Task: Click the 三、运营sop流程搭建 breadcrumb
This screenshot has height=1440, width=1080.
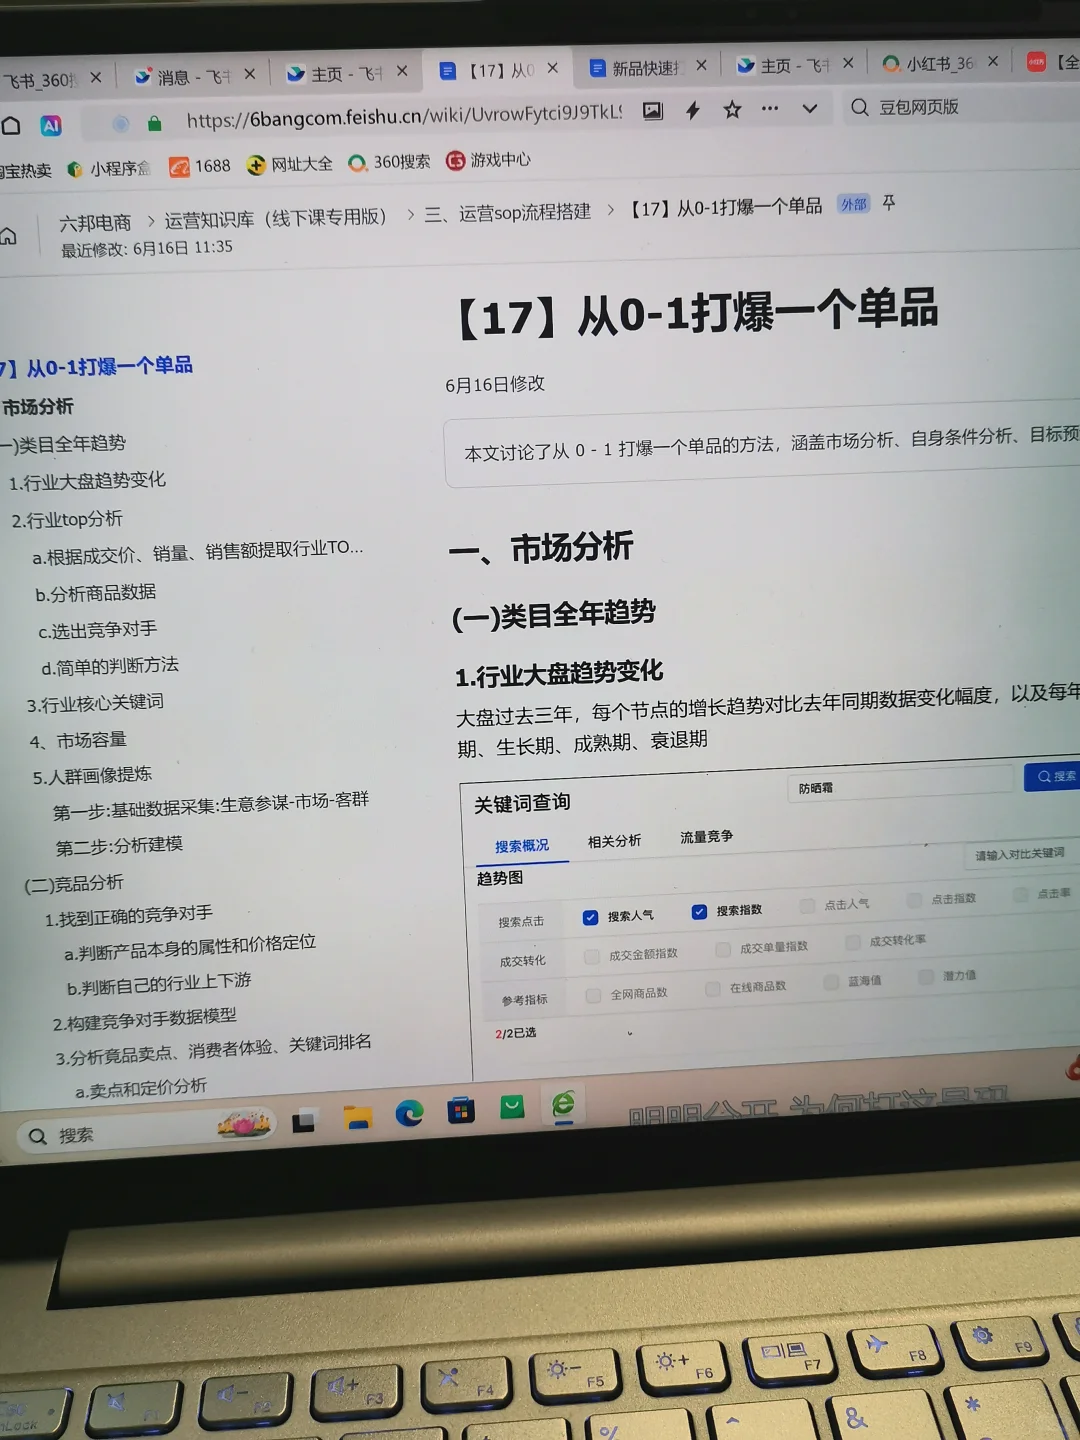Action: coord(508,213)
